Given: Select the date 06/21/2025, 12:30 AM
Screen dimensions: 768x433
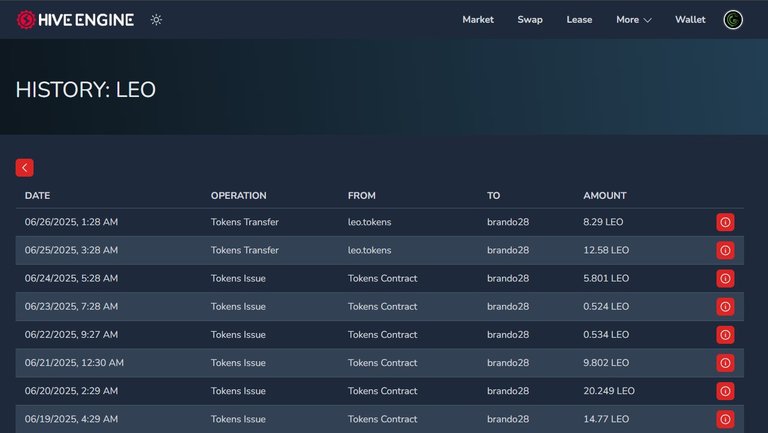Looking at the screenshot, I should pos(74,362).
